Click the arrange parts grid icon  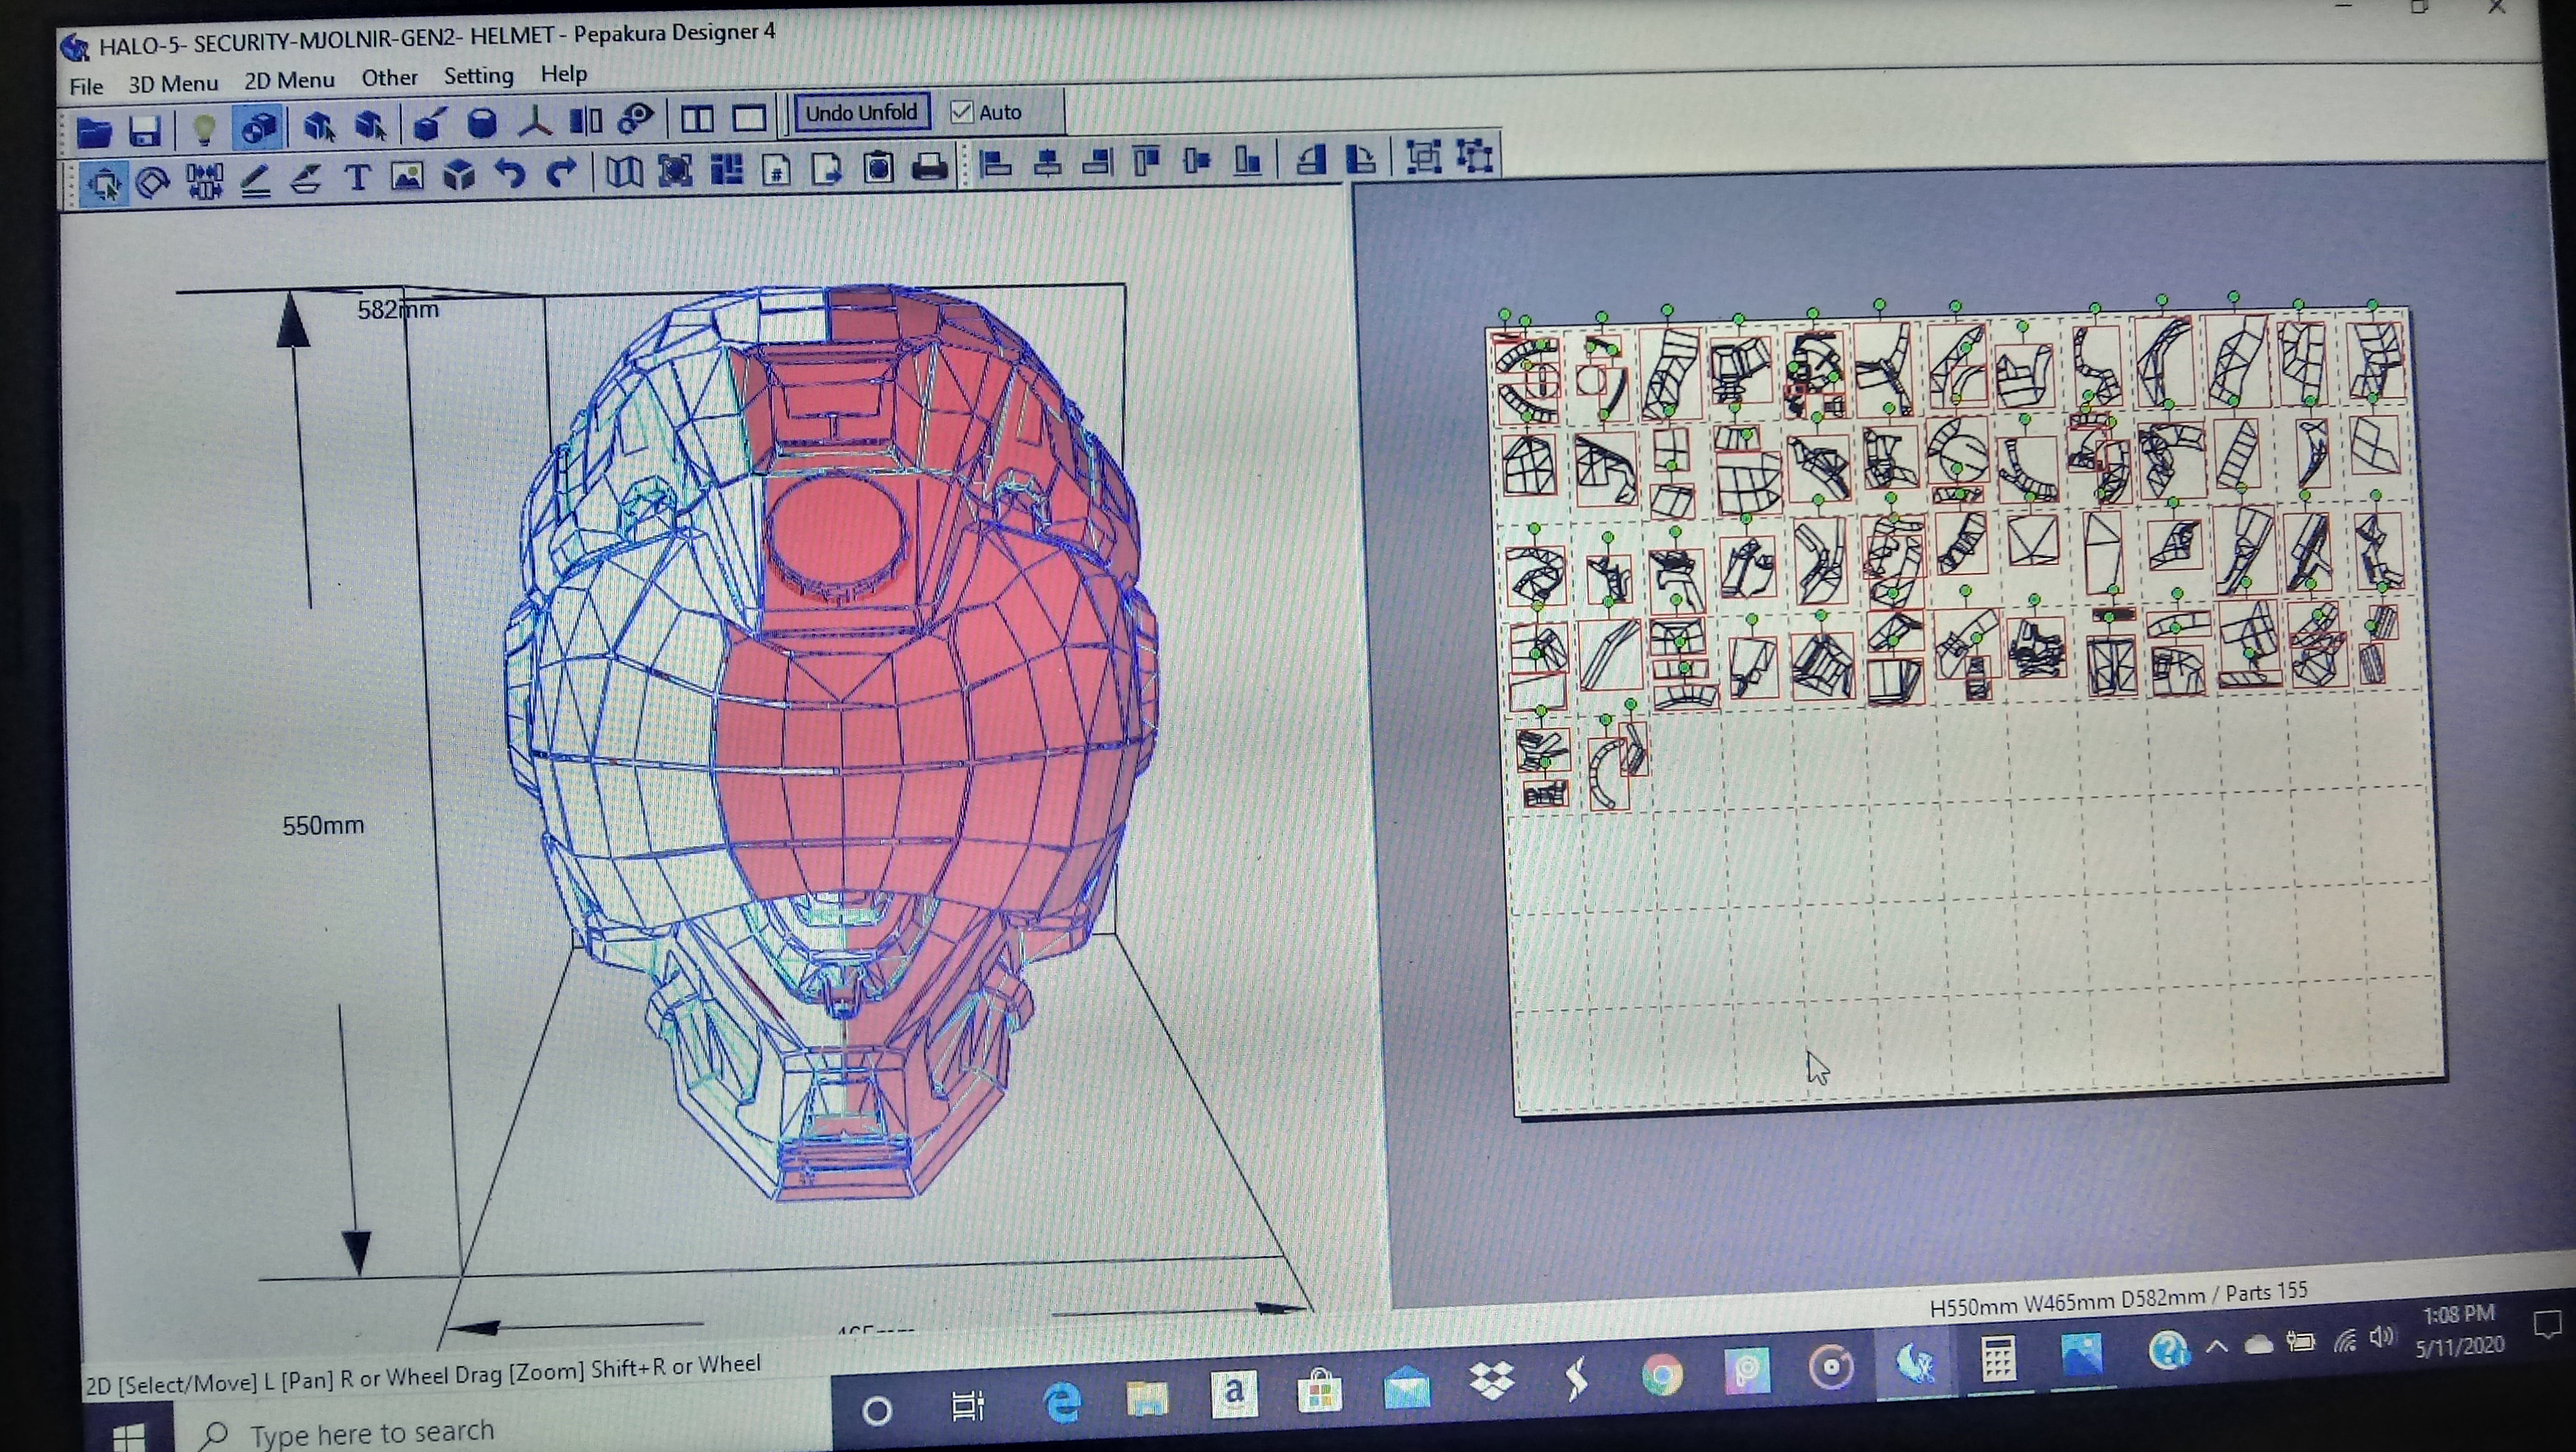pos(726,170)
